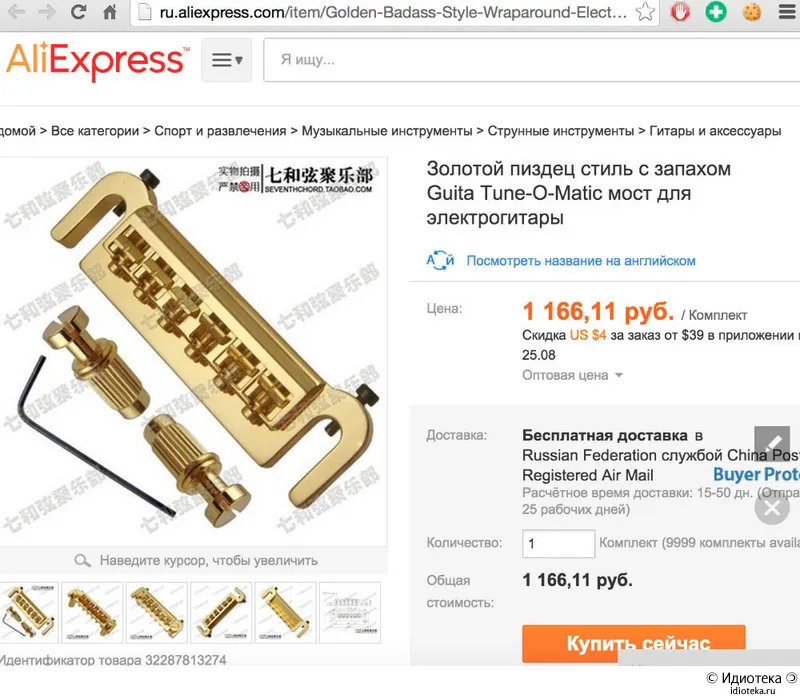This screenshot has width=800, height=696.
Task: Open Музыкальные инструменты breadcrumb
Action: (x=387, y=131)
